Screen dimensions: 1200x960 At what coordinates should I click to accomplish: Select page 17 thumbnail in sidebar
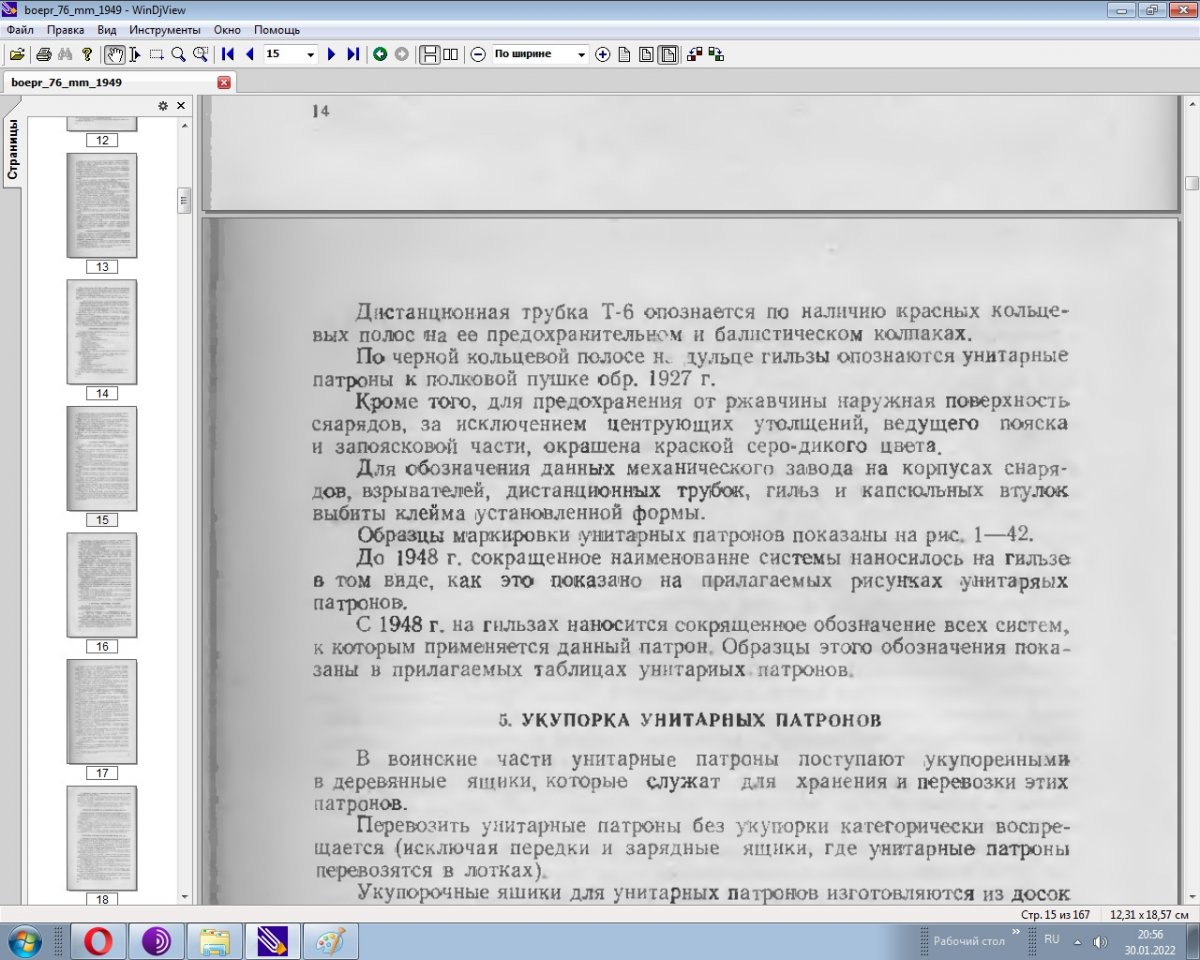102,711
